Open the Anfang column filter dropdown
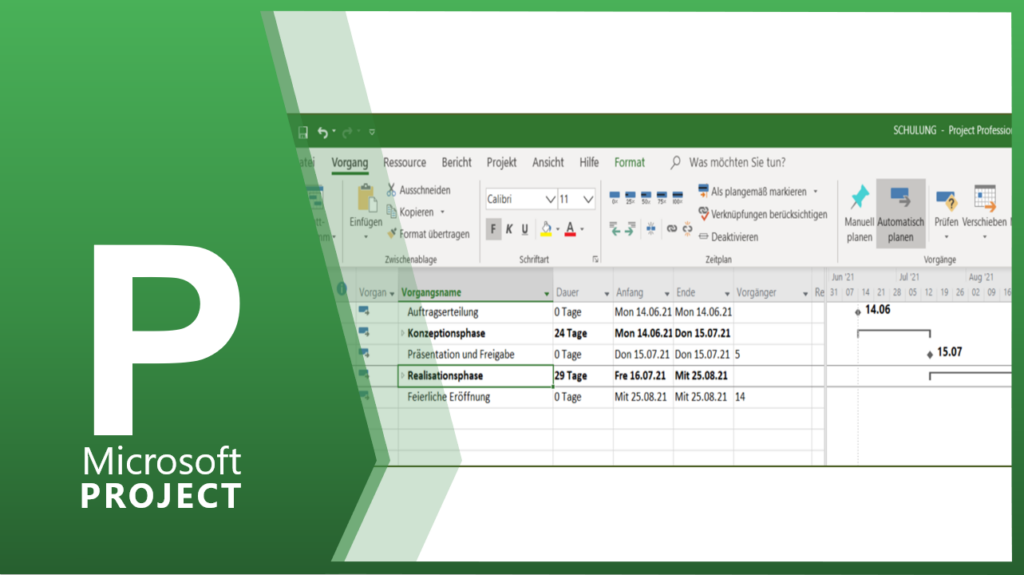The height and width of the screenshot is (575, 1024). click(667, 294)
